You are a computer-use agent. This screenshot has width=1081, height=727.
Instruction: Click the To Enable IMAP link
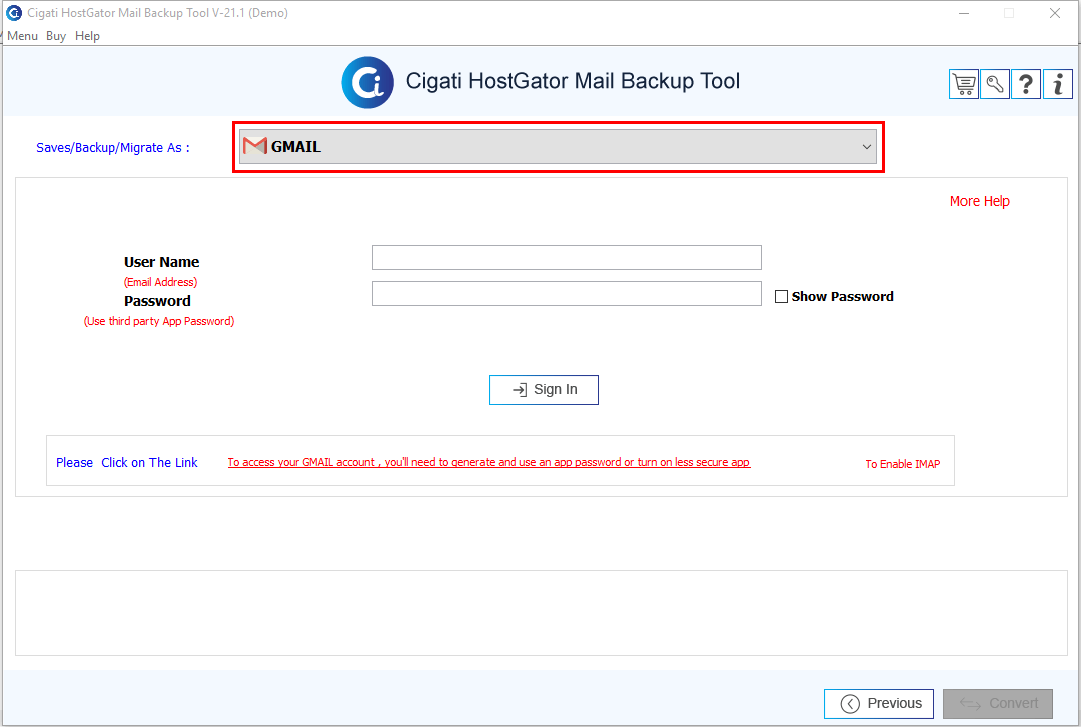[x=902, y=464]
